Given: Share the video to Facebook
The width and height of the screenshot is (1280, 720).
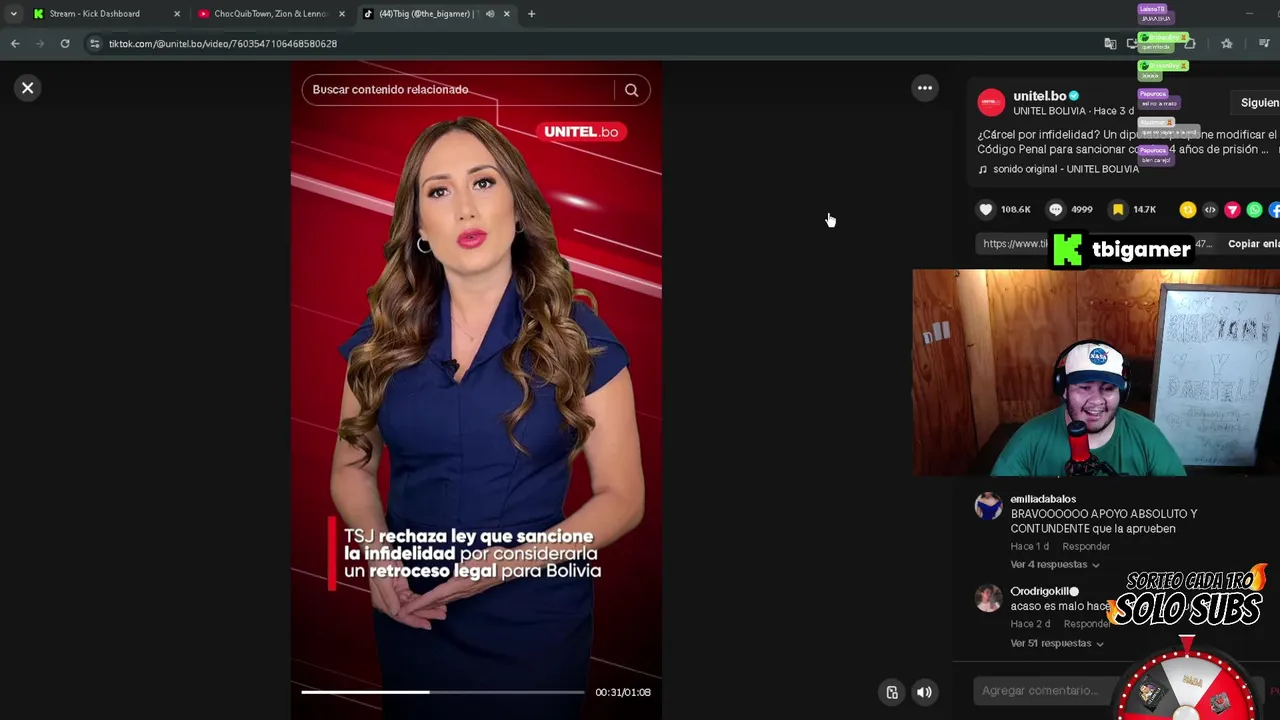Looking at the screenshot, I should 1275,209.
